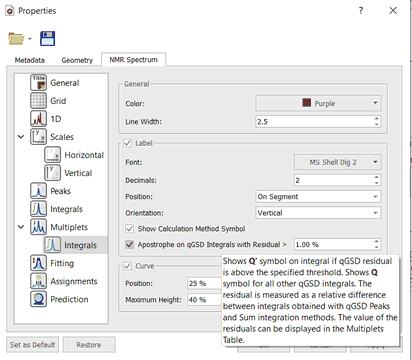Image resolution: width=412 pixels, height=360 pixels.
Task: Select the General title icon
Action: 39,83
